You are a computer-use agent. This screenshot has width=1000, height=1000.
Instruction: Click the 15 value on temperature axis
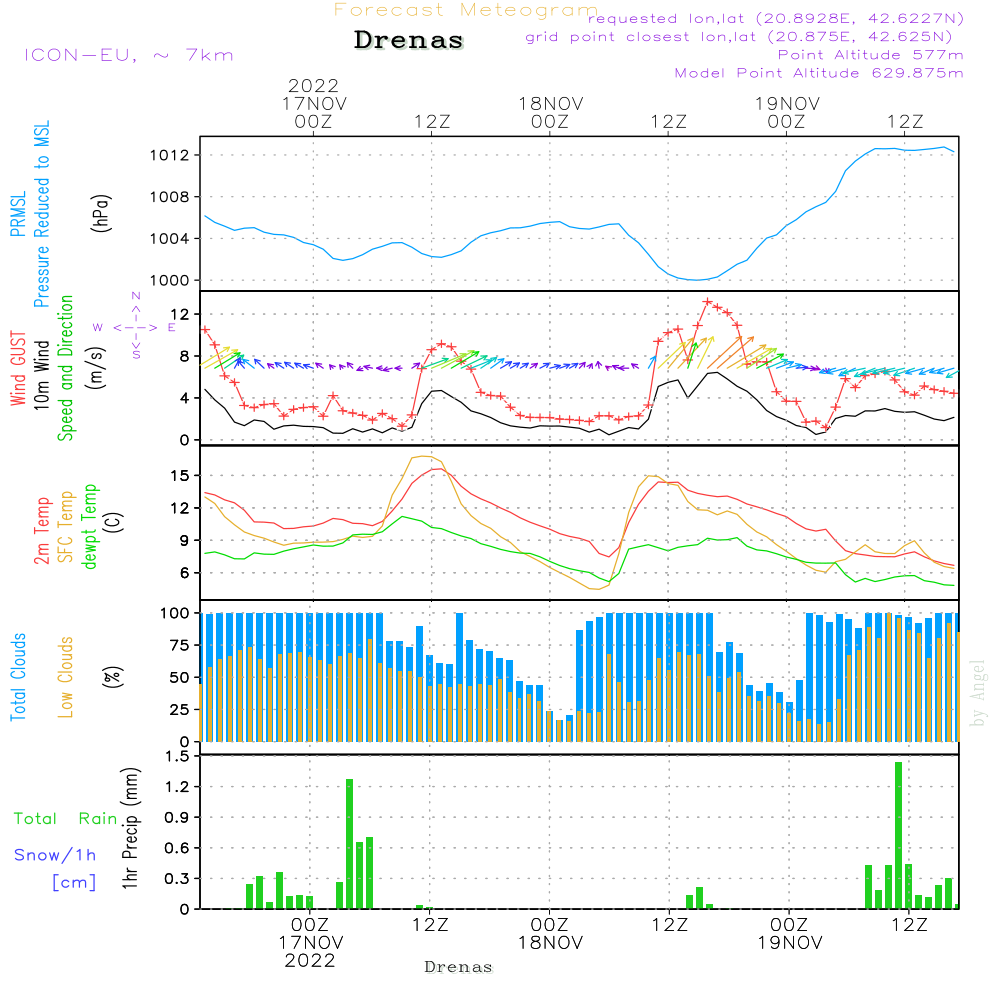[x=180, y=476]
